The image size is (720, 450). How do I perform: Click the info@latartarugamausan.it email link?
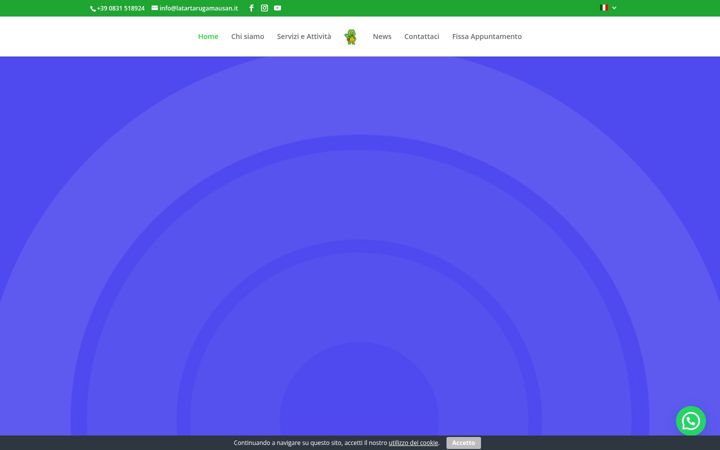[x=195, y=8]
